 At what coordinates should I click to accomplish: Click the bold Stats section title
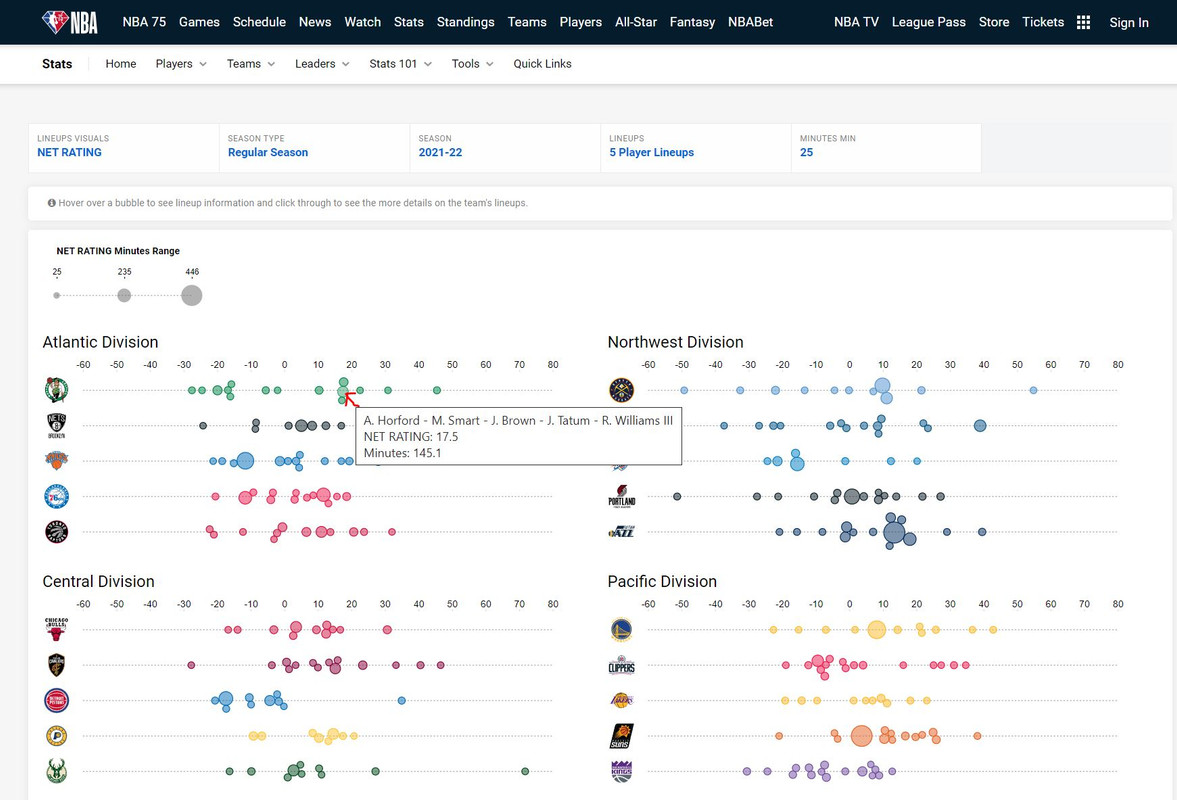click(57, 64)
